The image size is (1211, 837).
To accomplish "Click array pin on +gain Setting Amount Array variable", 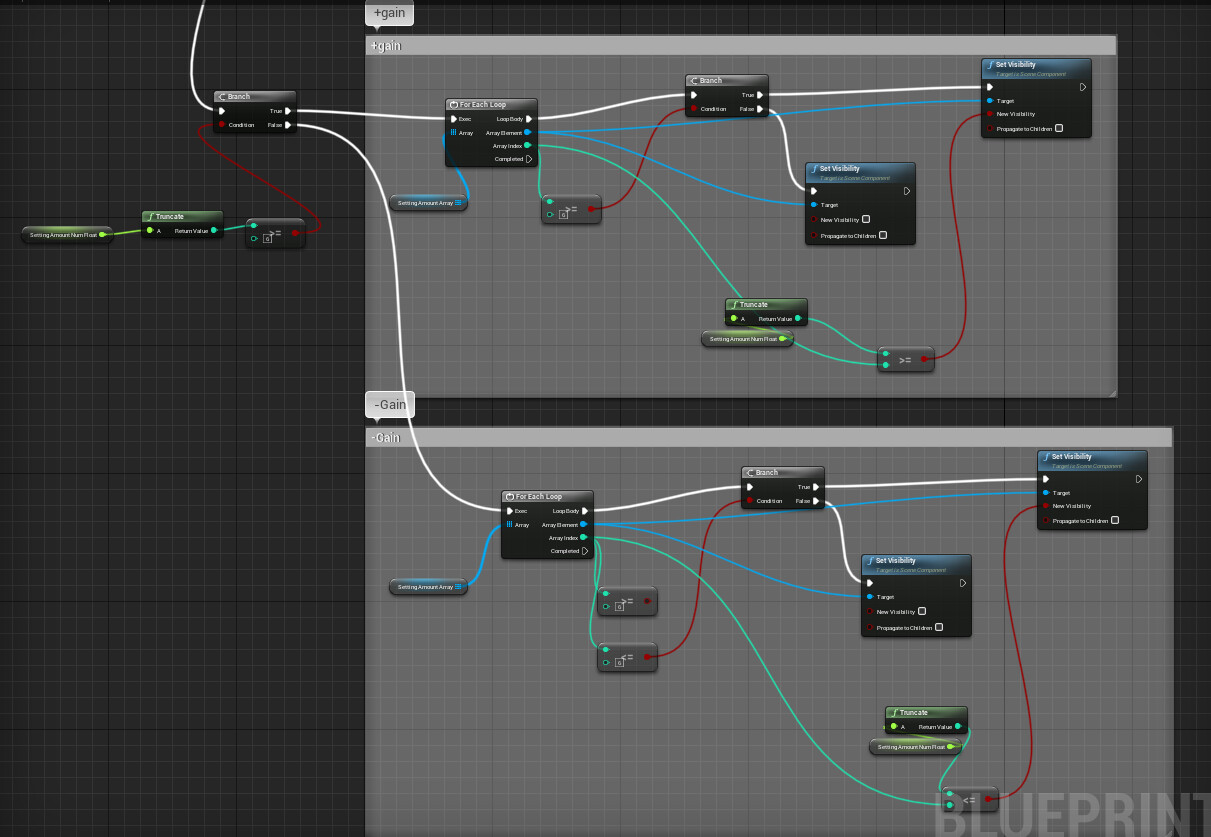I will (458, 203).
